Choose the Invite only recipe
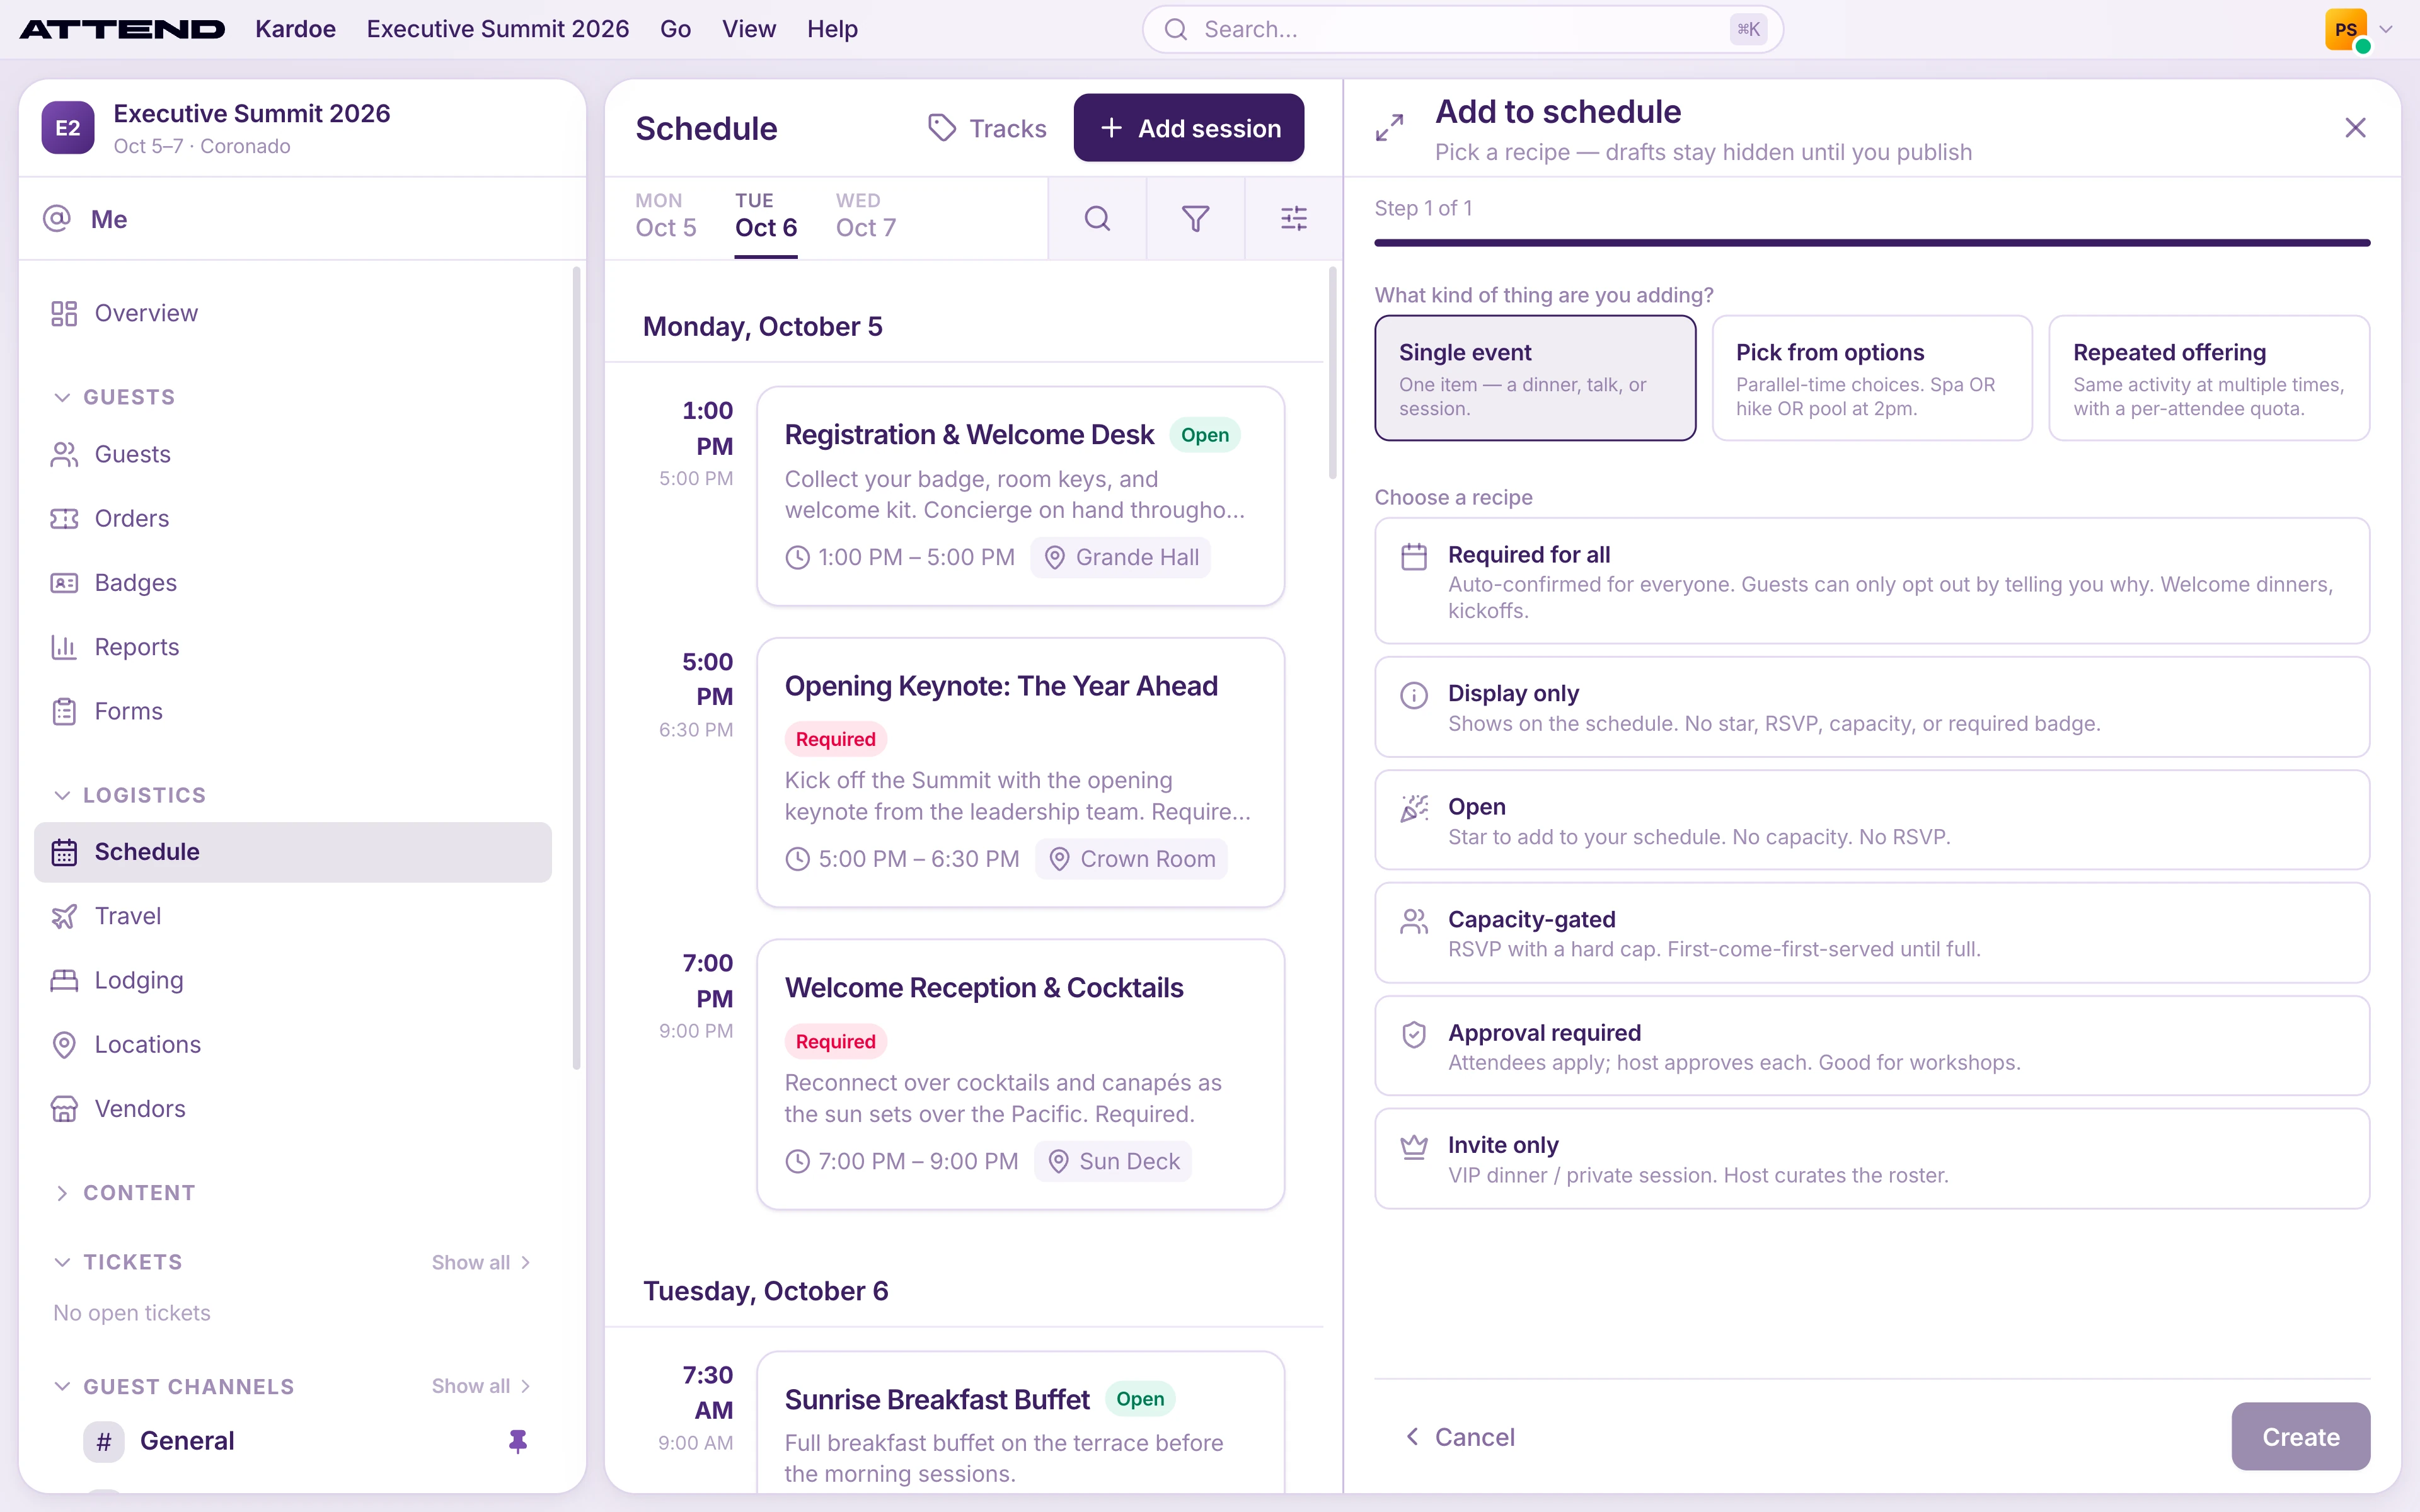Viewport: 2420px width, 1512px height. point(1872,1159)
